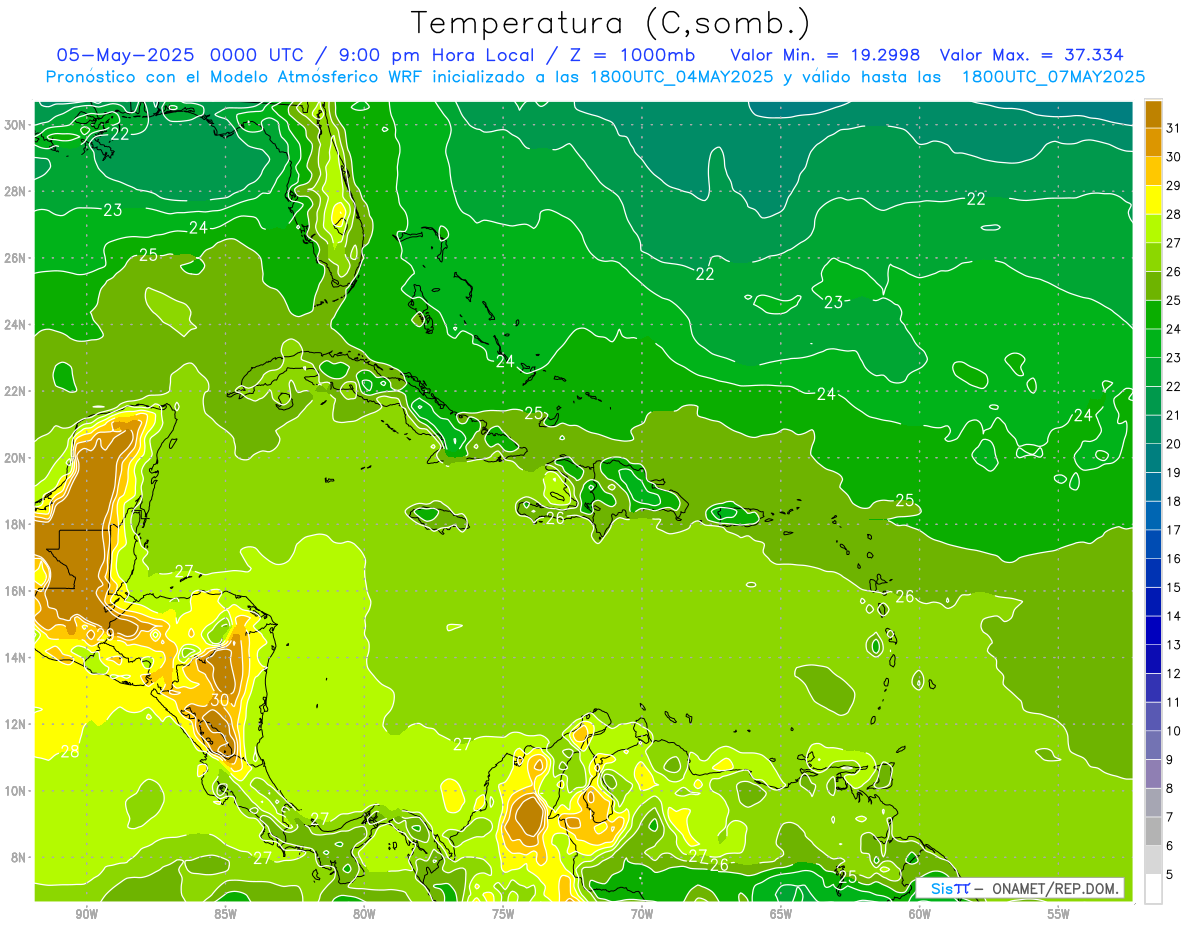Click legend value "16" on the color scale

[1174, 559]
